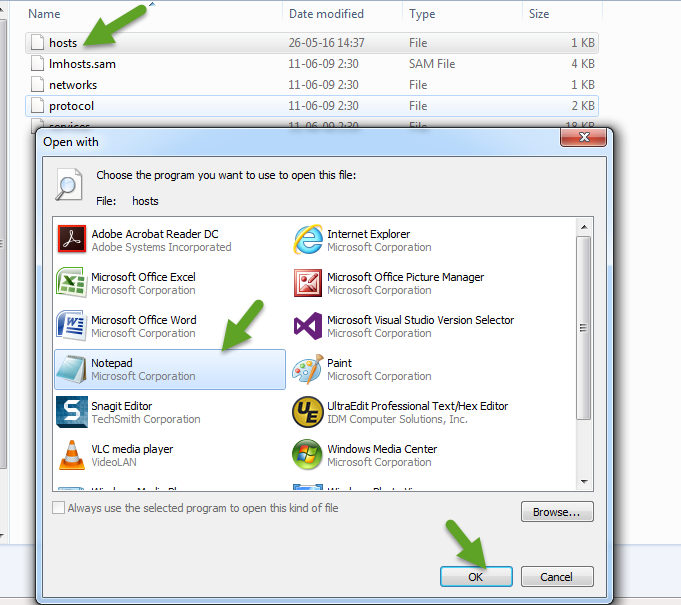681x605 pixels.
Task: Click the '2 KB' size of protocol
Action: pos(583,106)
